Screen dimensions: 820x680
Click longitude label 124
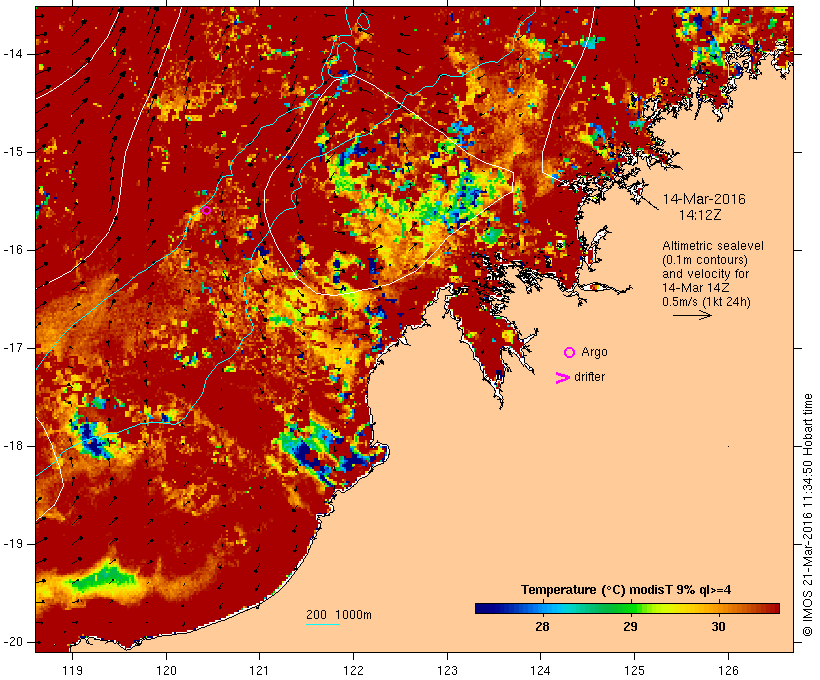pyautogui.click(x=541, y=670)
